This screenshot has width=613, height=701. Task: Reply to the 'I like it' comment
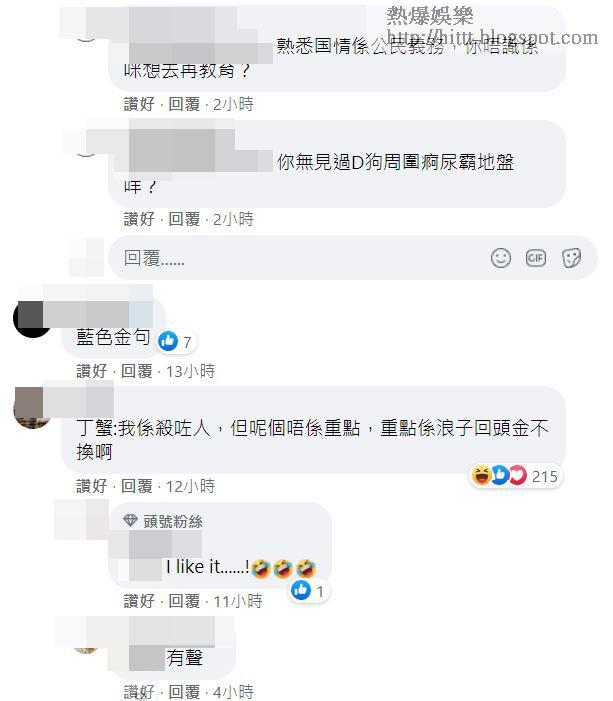[x=184, y=601]
